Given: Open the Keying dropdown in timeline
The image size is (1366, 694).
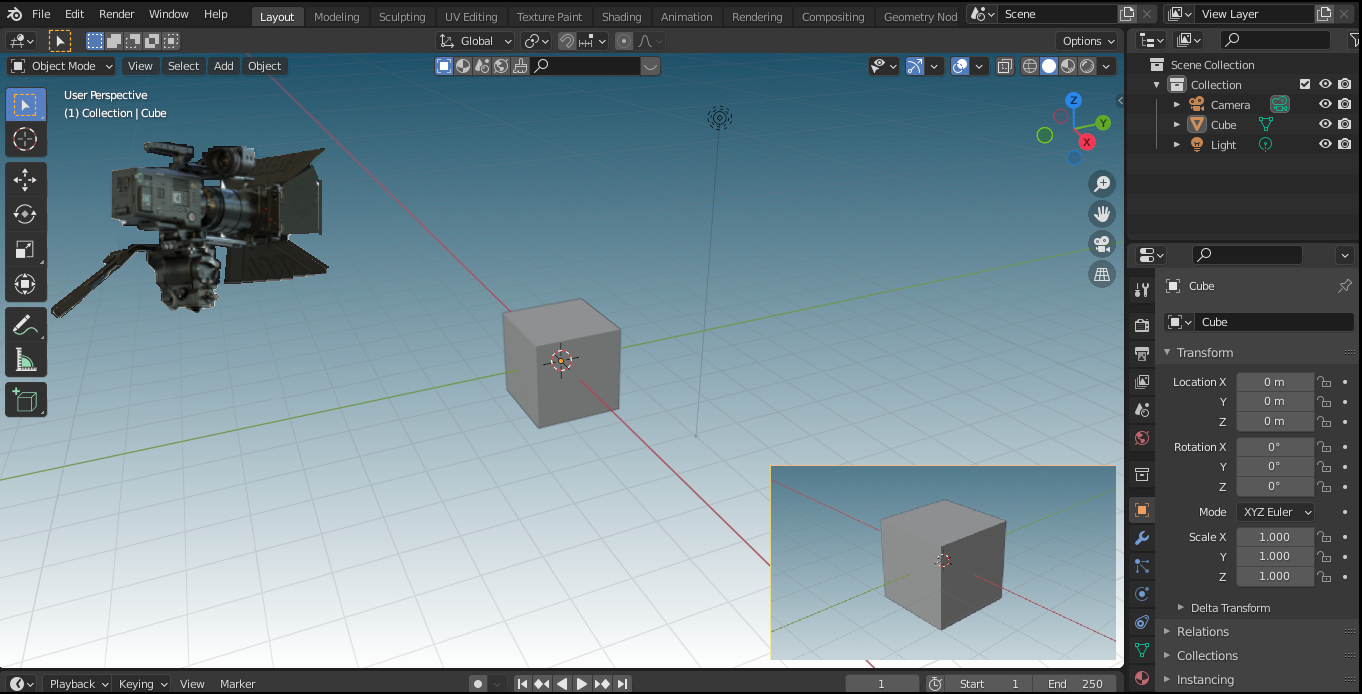Looking at the screenshot, I should point(143,684).
